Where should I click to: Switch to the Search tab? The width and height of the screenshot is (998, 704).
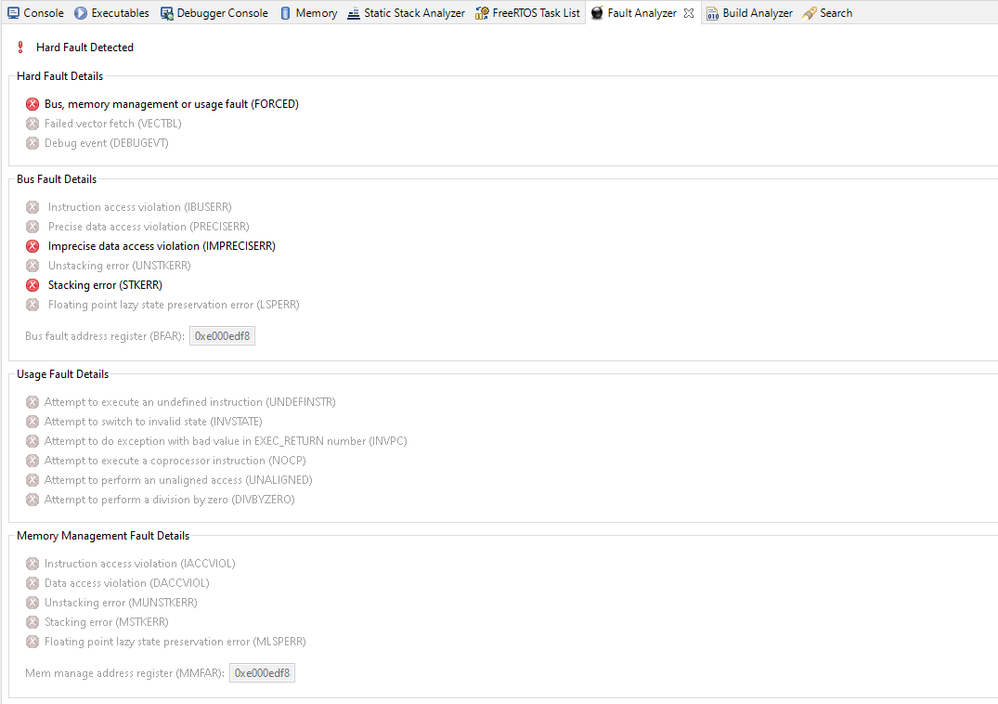click(x=827, y=13)
